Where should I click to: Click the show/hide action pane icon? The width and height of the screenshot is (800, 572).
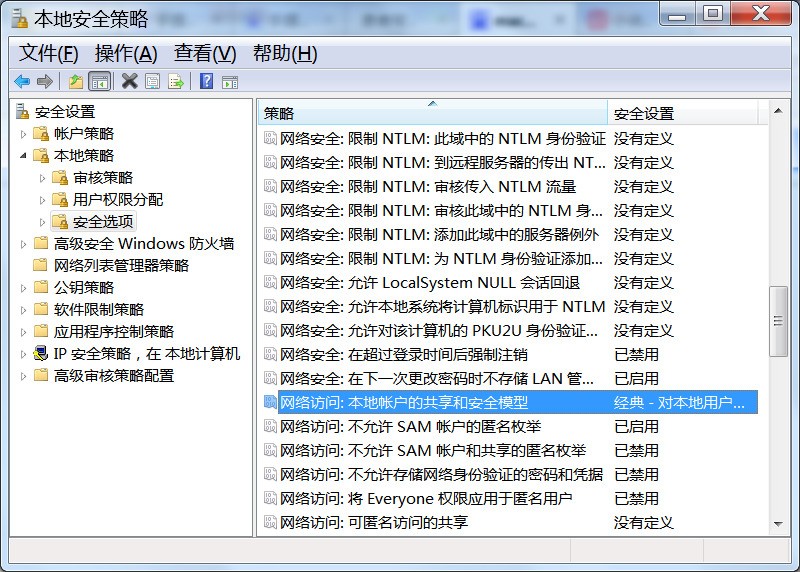pyautogui.click(x=229, y=82)
